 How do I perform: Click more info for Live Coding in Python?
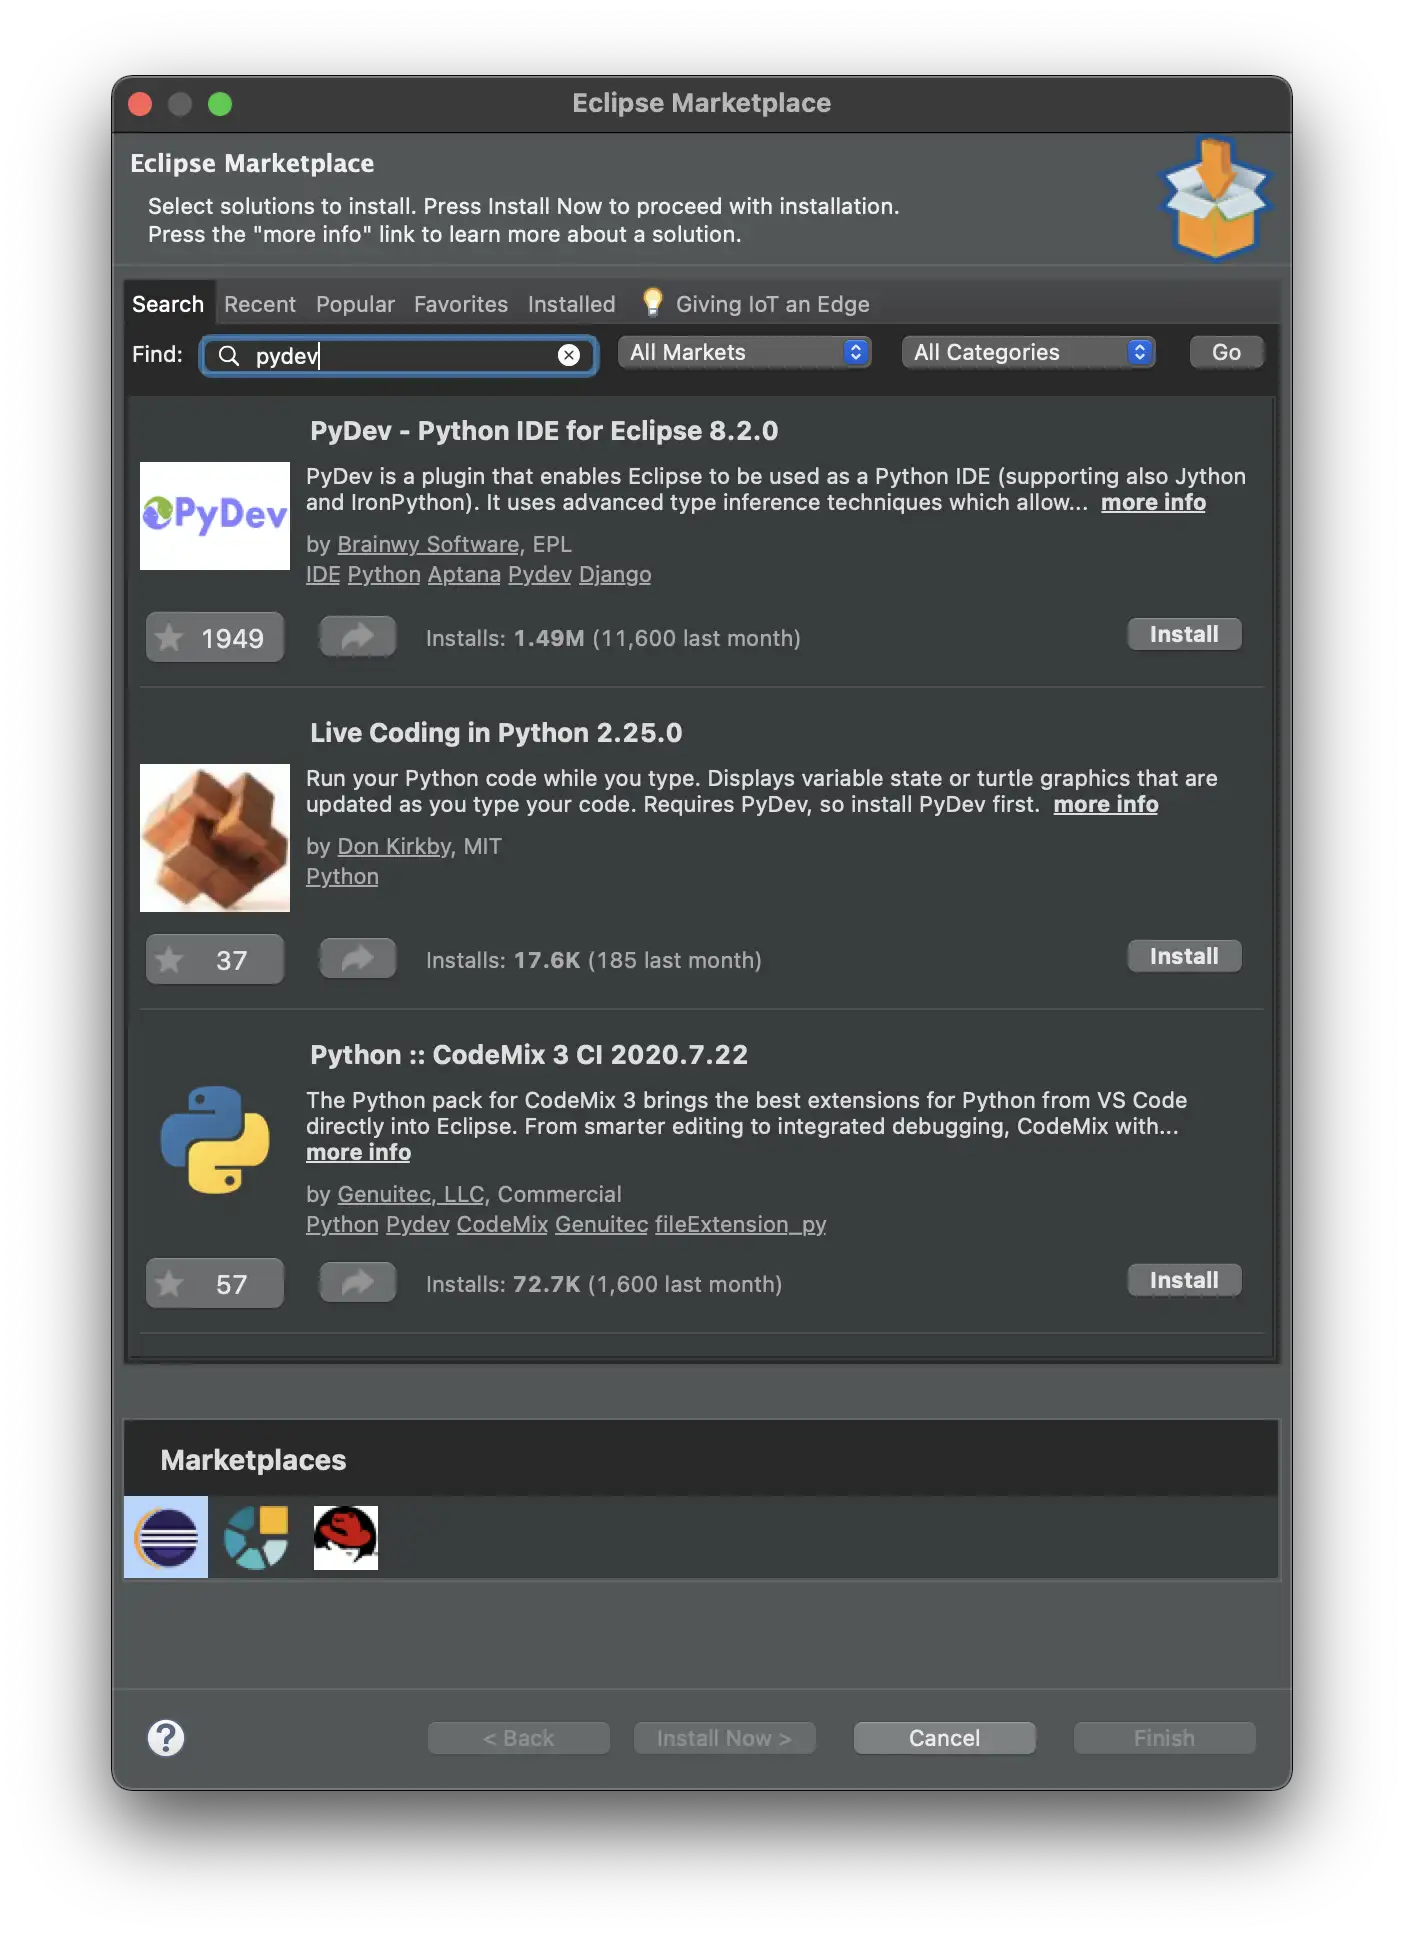(1105, 804)
